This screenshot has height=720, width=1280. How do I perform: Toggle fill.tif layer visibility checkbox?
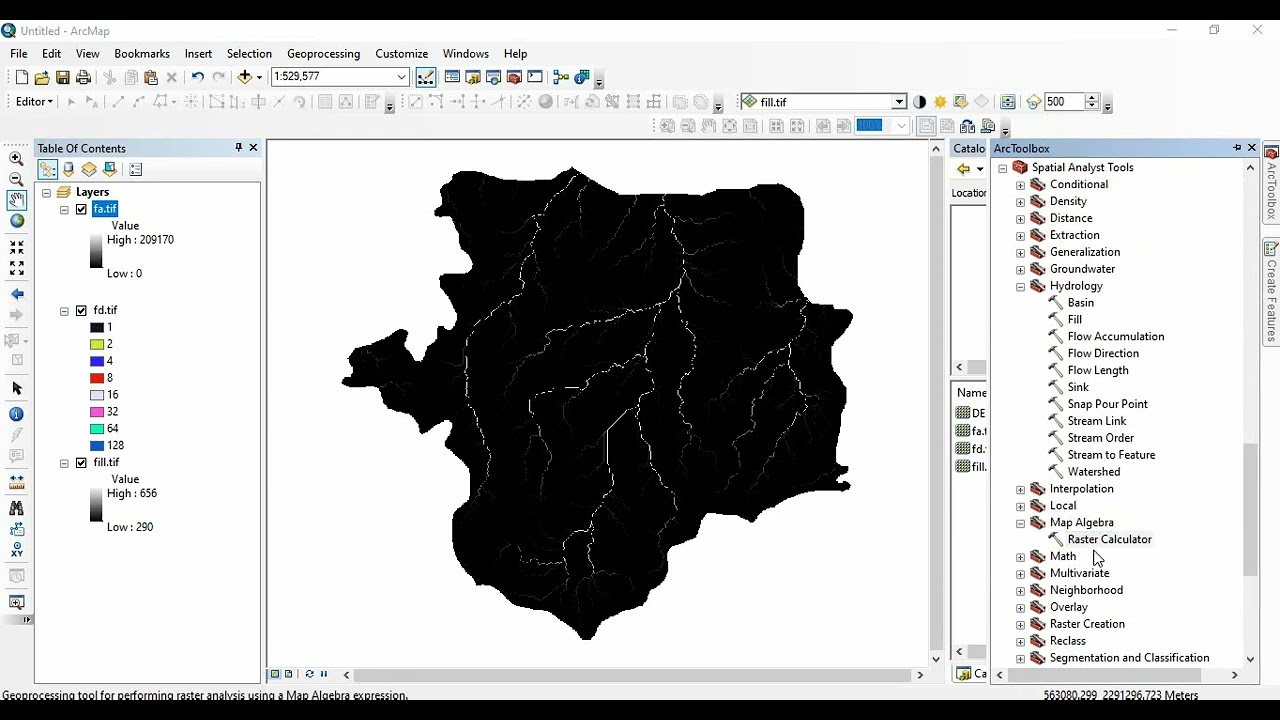point(81,463)
